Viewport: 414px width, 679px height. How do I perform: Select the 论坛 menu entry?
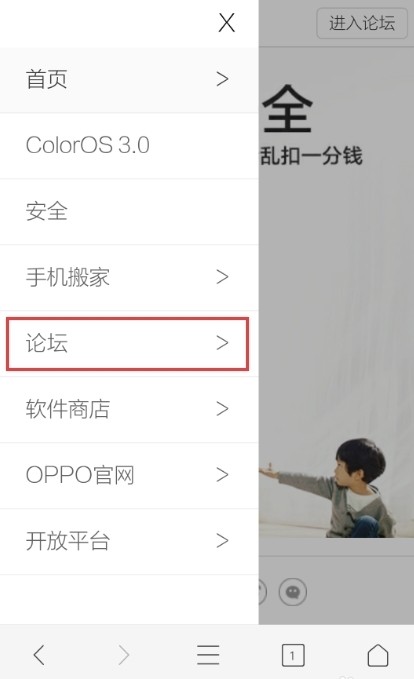tap(128, 344)
